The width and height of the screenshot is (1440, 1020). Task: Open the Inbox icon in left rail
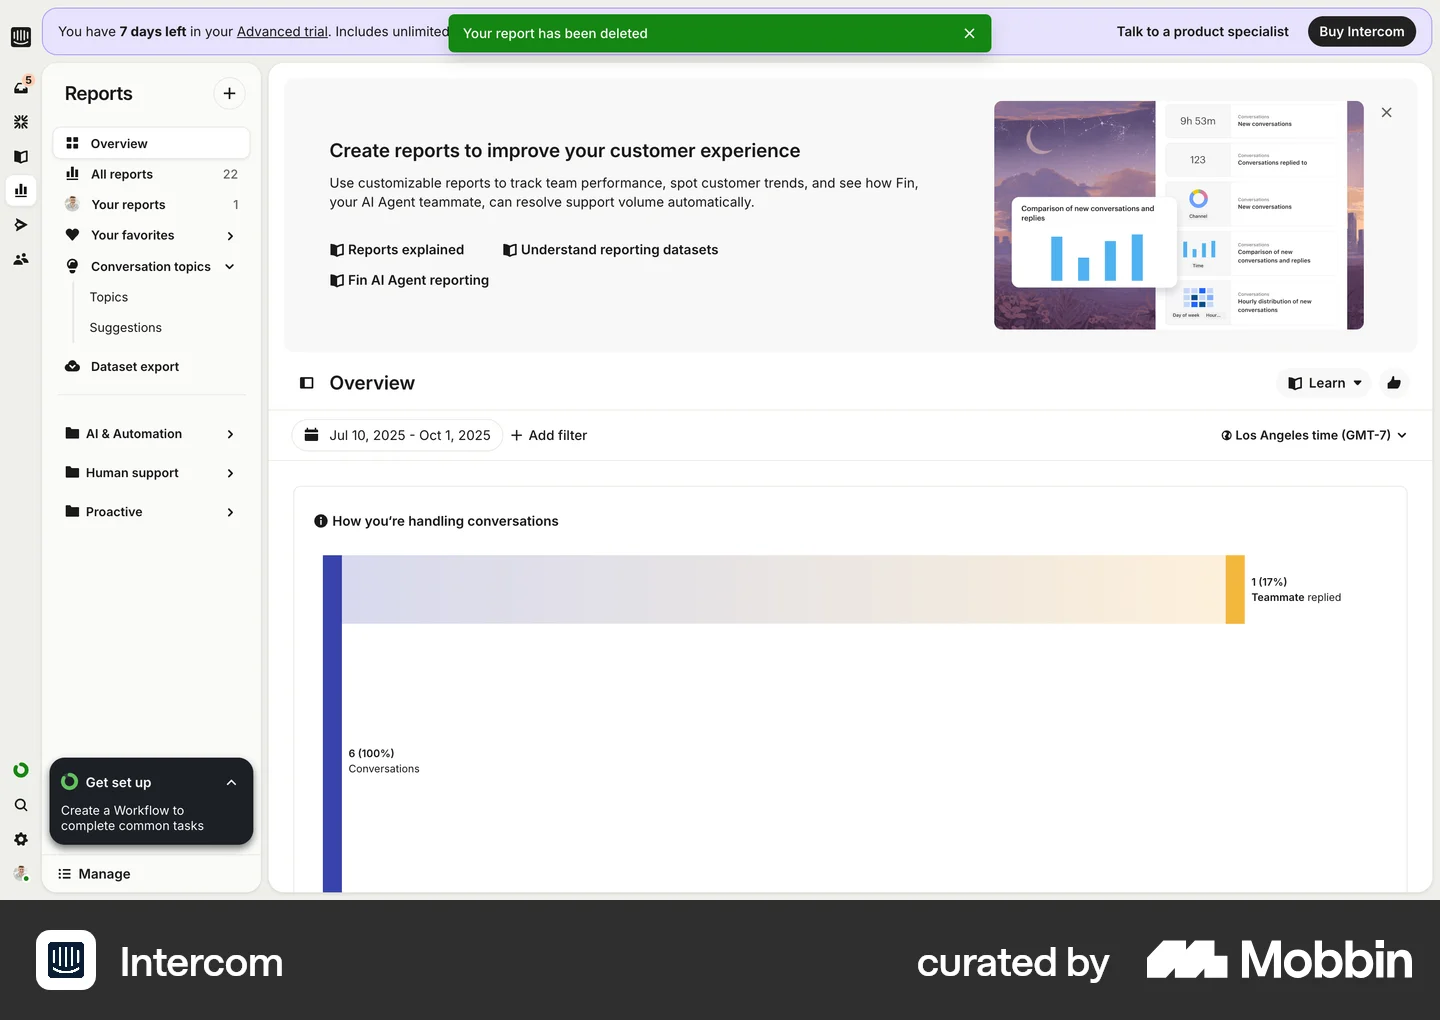(21, 87)
